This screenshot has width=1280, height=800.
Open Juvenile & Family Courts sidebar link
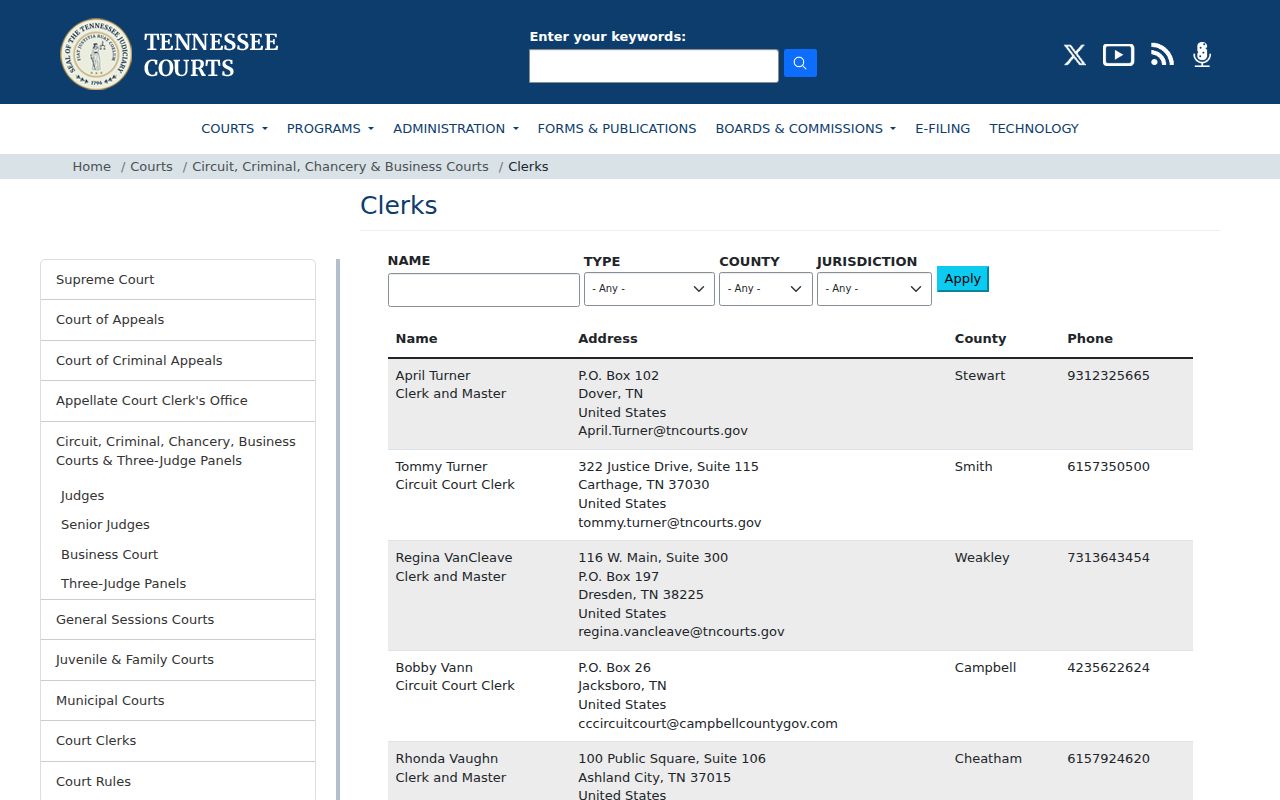point(178,660)
